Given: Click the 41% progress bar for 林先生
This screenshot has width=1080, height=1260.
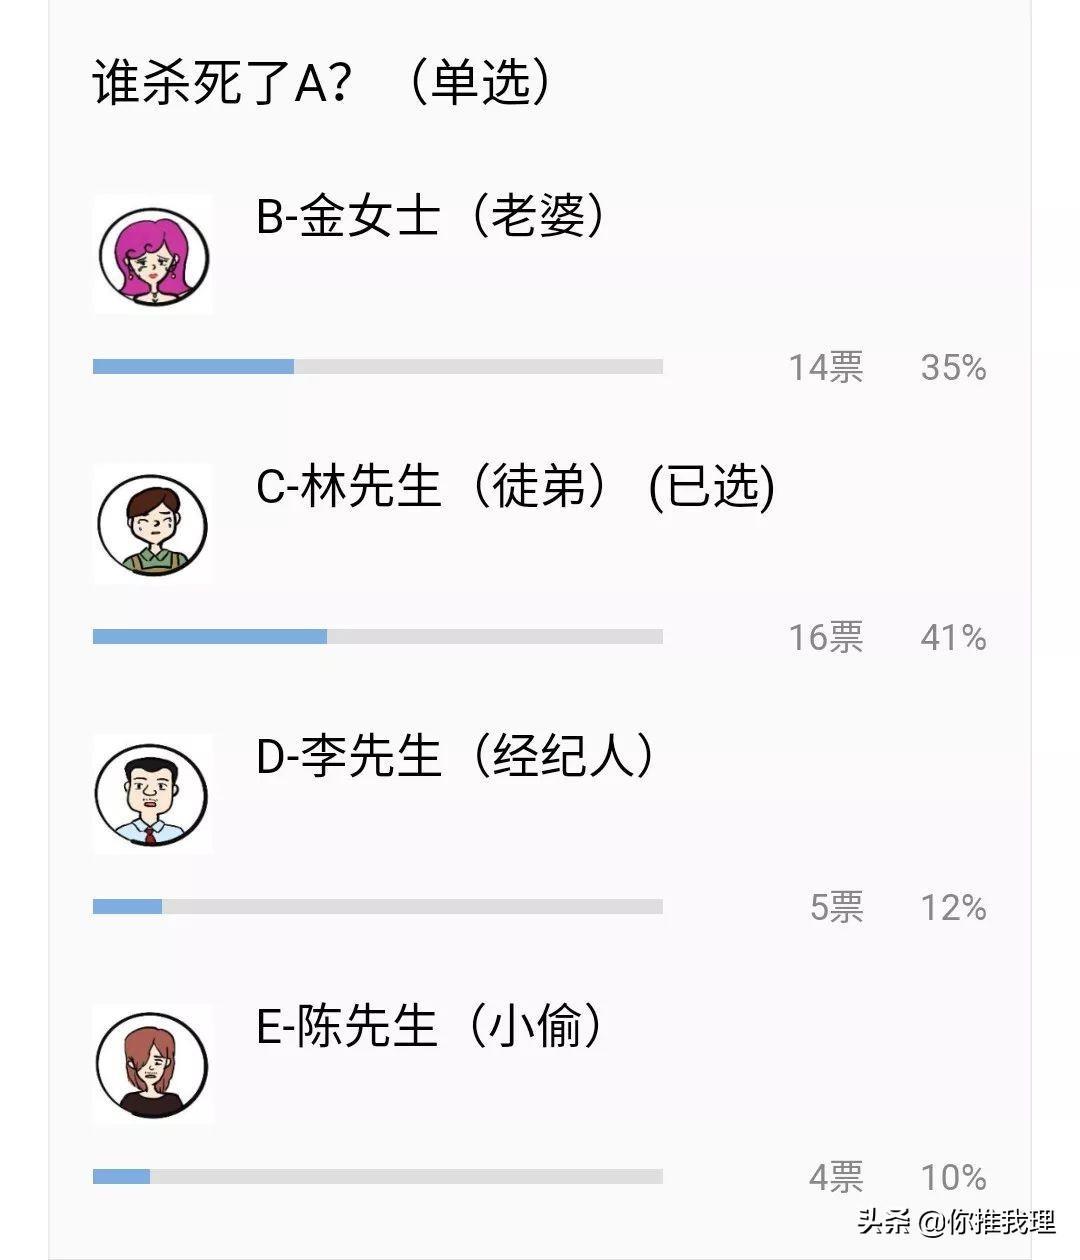Looking at the screenshot, I should (377, 637).
